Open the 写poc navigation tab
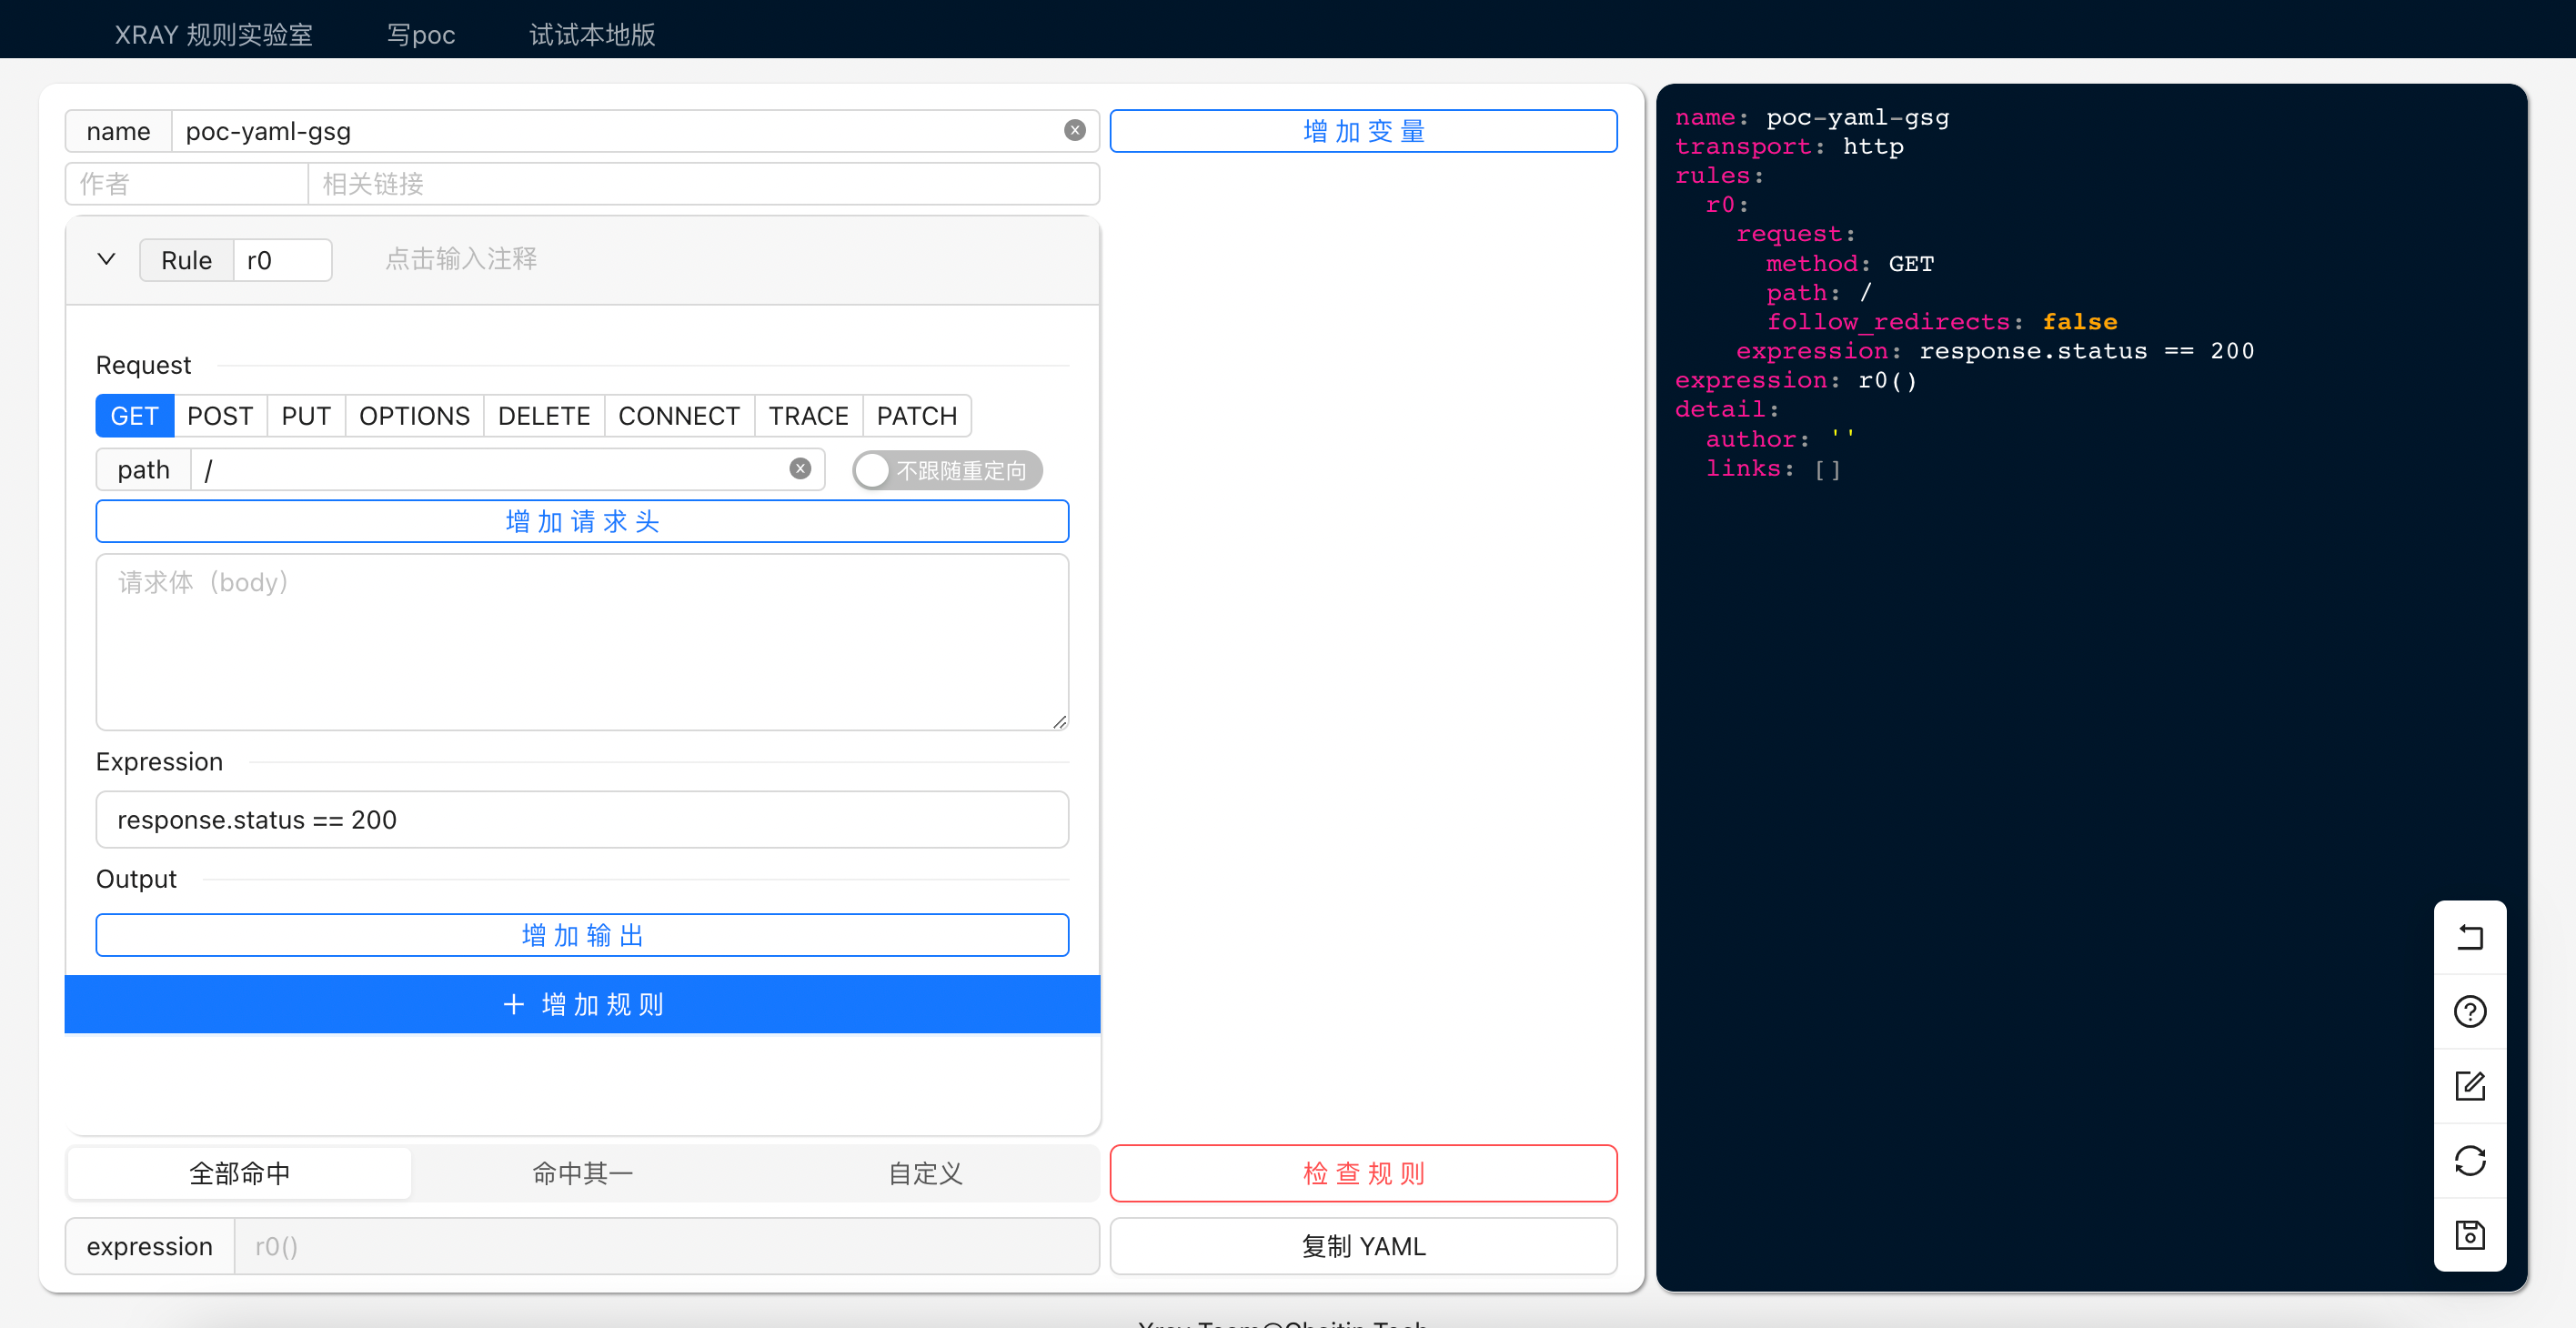The height and width of the screenshot is (1328, 2576). 420,35
